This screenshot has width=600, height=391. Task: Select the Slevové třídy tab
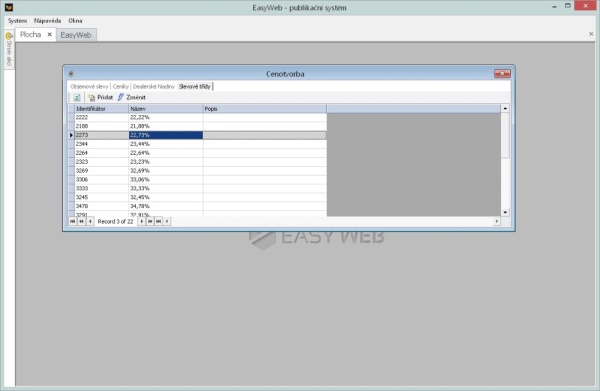pyautogui.click(x=195, y=86)
